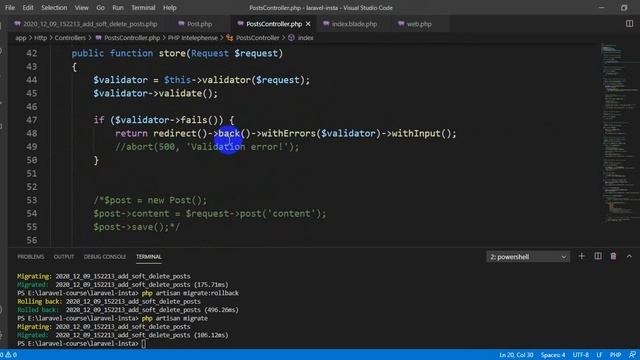Close the PostsController.php tab
640x360 pixels.
[308, 24]
